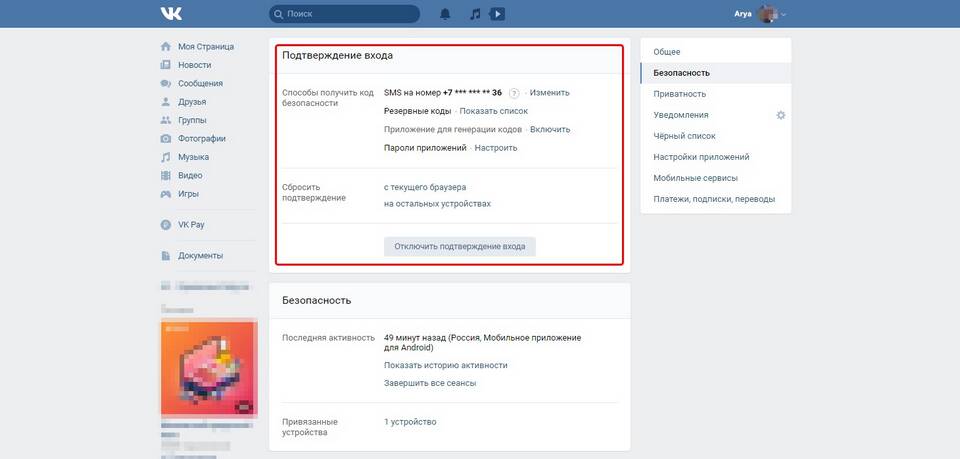Switch to Общее settings tab
The image size is (960, 459).
[x=716, y=52]
